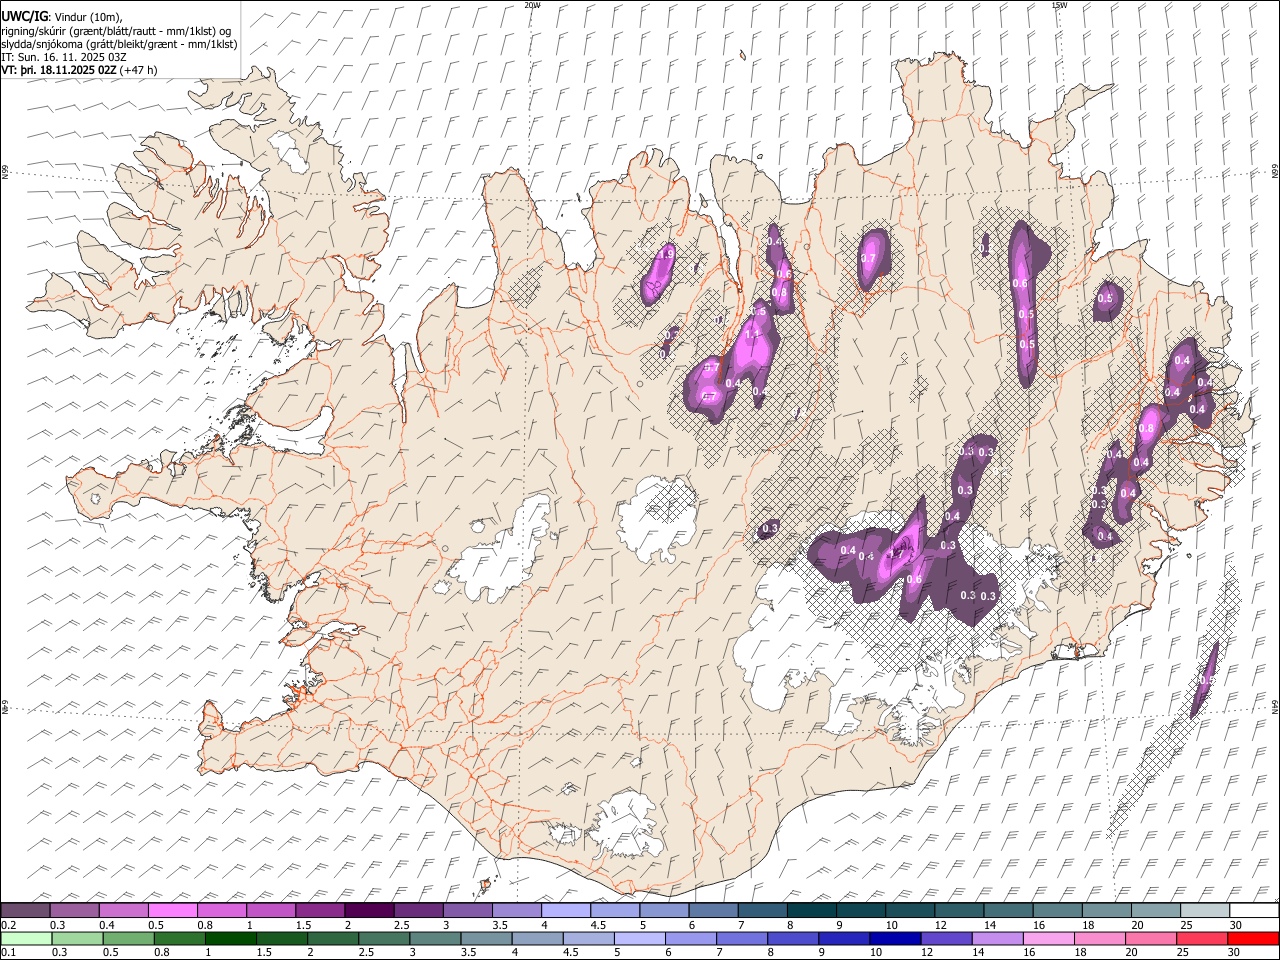The image size is (1280, 960).
Task: Click the "15W" longitude label
Action: [1058, 5]
